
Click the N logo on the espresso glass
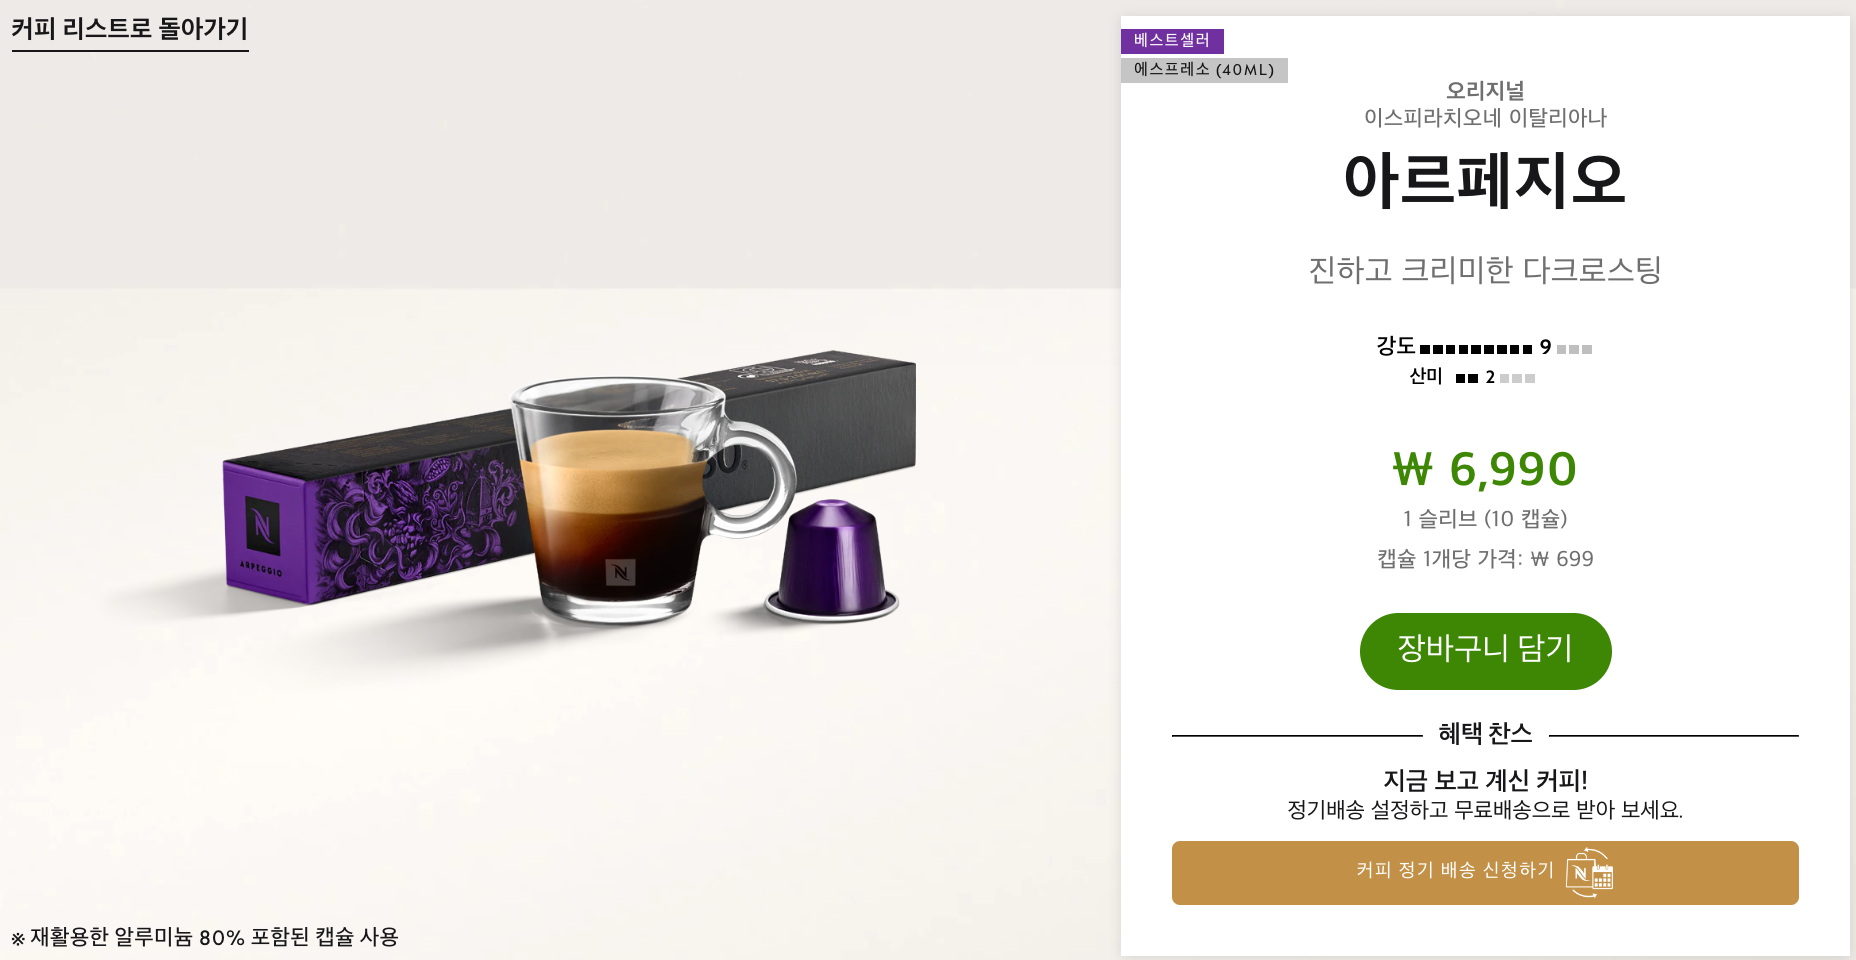[x=620, y=573]
